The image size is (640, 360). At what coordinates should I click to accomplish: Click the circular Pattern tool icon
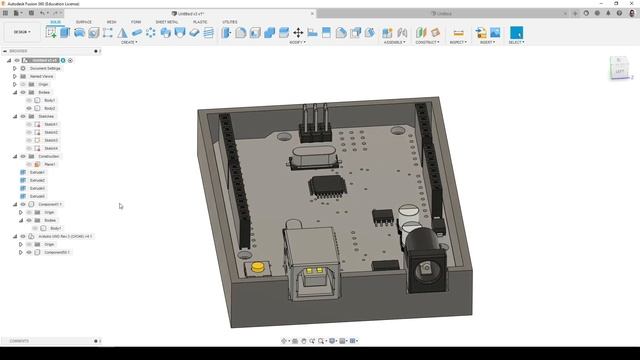coord(151,33)
